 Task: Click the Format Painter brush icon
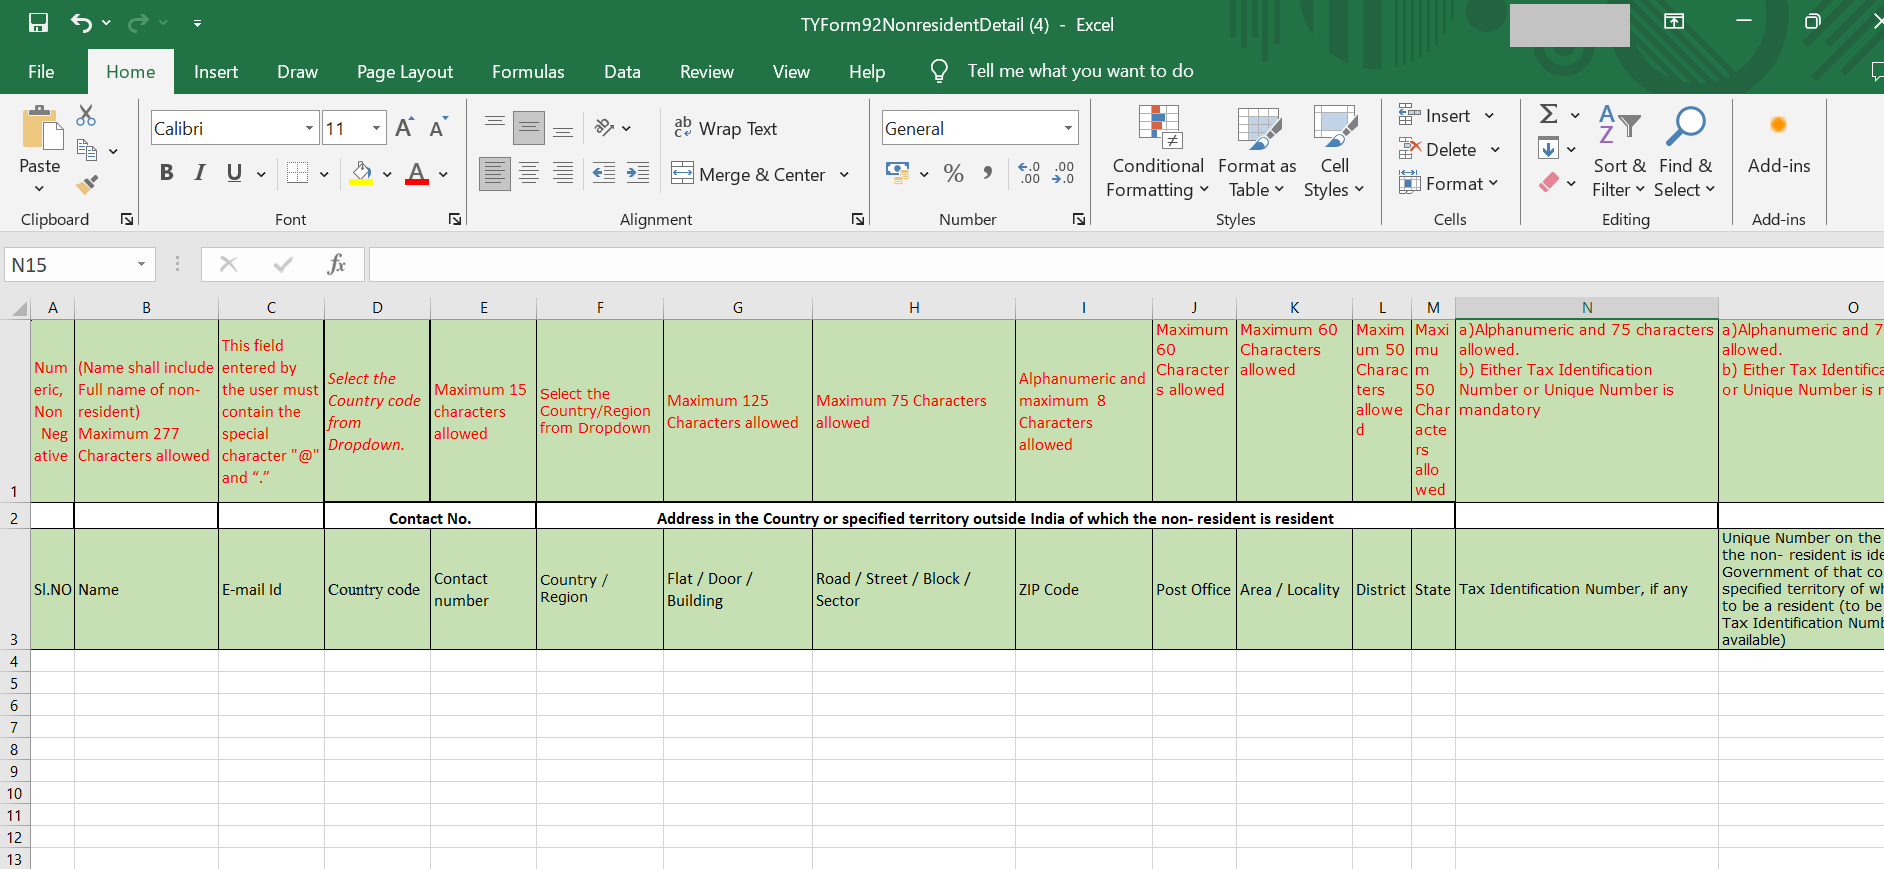(87, 184)
